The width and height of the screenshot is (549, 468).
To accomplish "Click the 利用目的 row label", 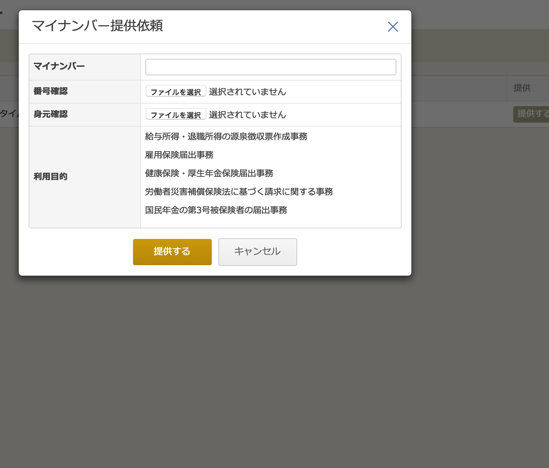I will pyautogui.click(x=50, y=176).
